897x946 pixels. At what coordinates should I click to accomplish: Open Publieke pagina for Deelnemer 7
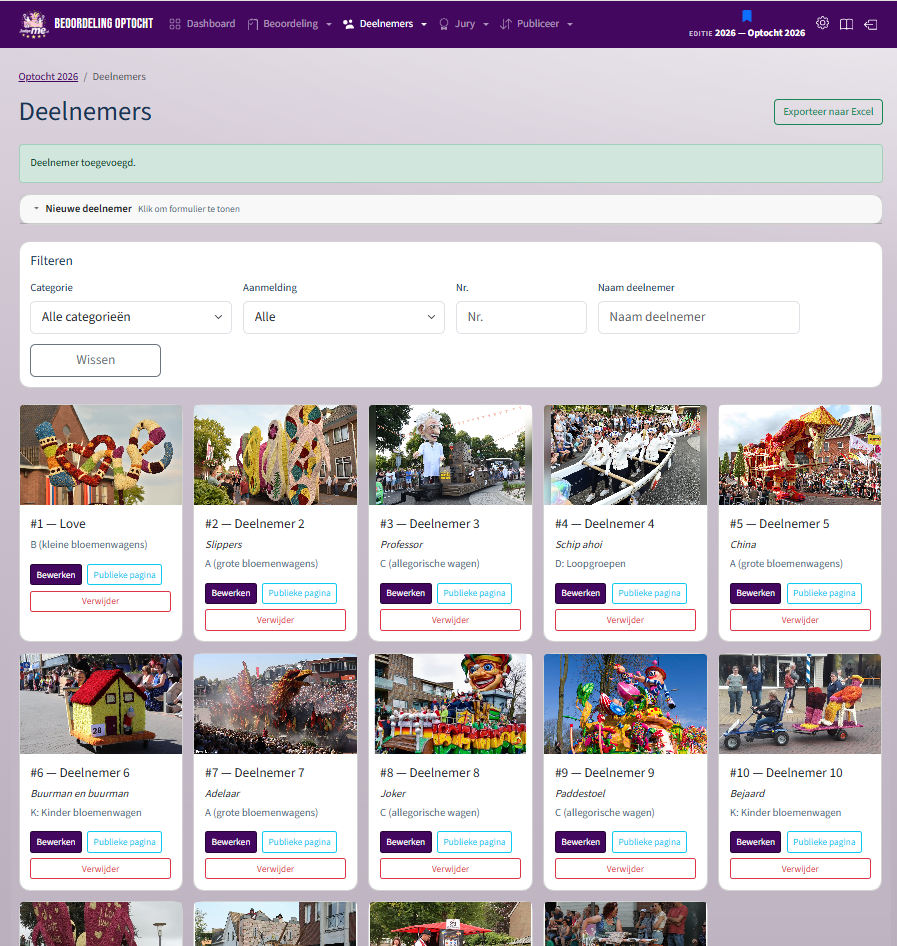(x=299, y=842)
